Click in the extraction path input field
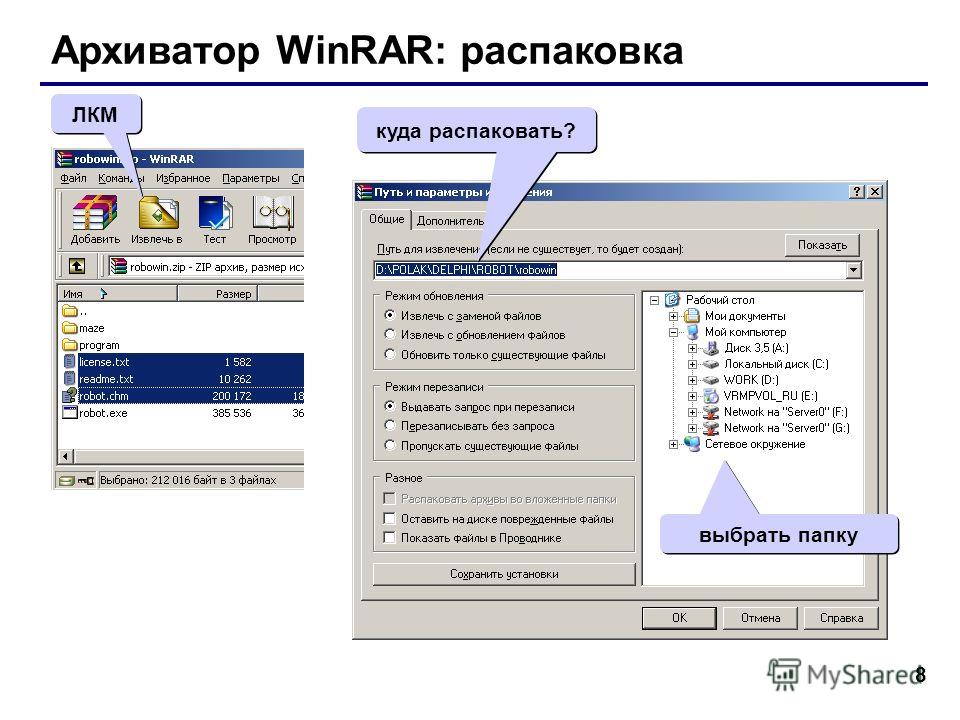 tap(610, 270)
